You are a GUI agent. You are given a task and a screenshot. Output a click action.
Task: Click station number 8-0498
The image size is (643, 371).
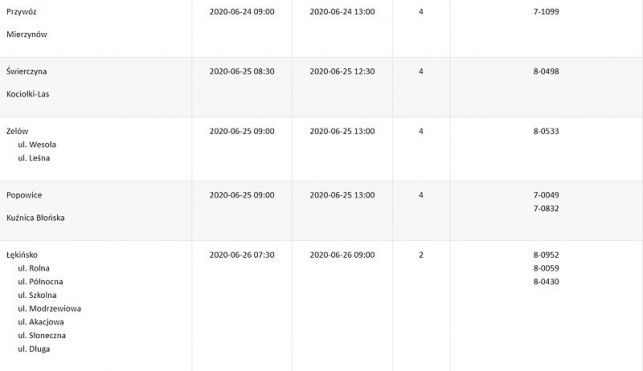tap(546, 71)
